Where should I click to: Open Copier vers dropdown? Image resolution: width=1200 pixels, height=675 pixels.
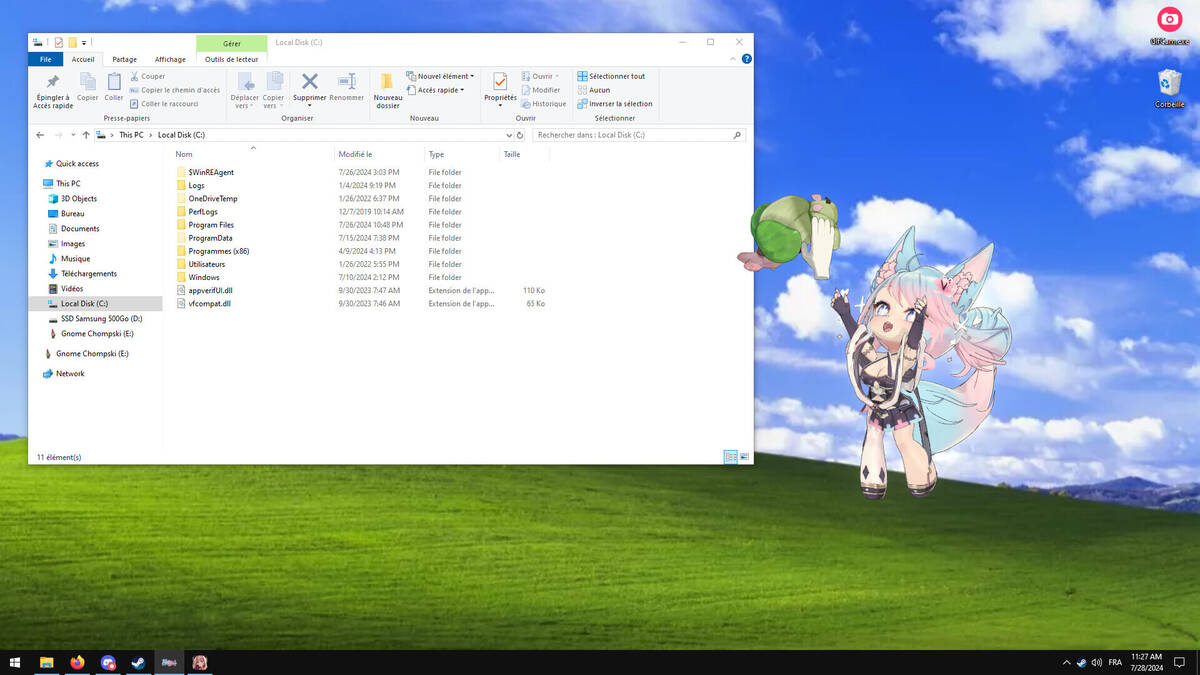click(273, 90)
